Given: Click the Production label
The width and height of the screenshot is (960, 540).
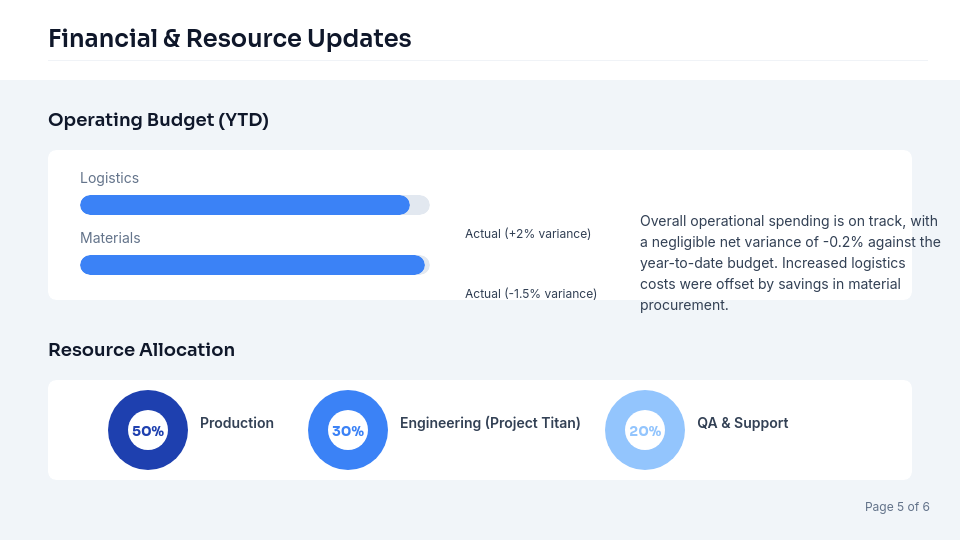Looking at the screenshot, I should [237, 423].
